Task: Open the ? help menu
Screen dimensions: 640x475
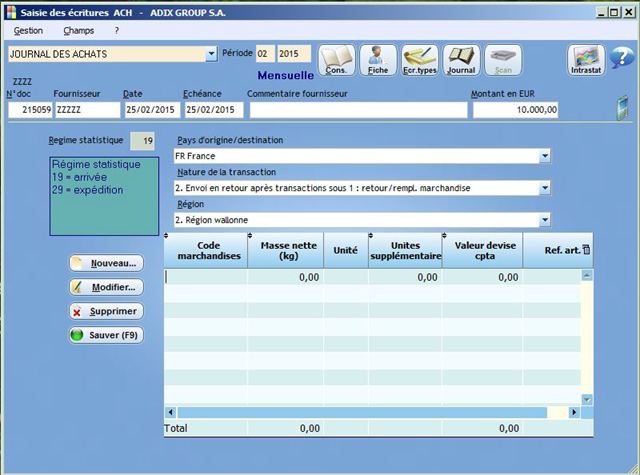Action: (x=117, y=31)
